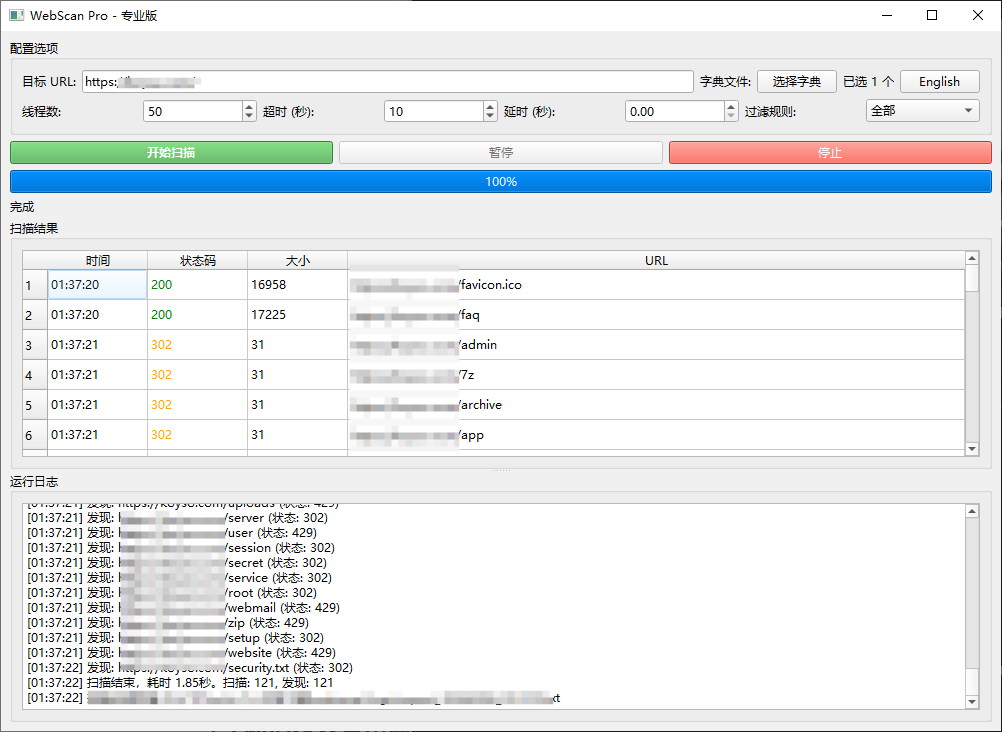Click status 302 in the /admin row
The width and height of the screenshot is (1002, 732).
coord(197,345)
